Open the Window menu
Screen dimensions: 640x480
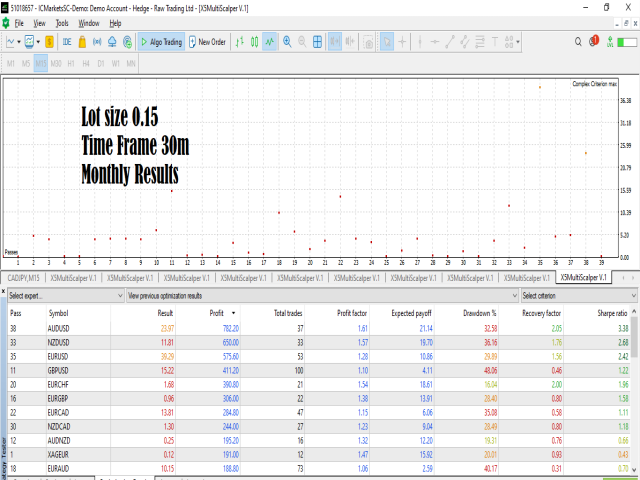(x=89, y=23)
